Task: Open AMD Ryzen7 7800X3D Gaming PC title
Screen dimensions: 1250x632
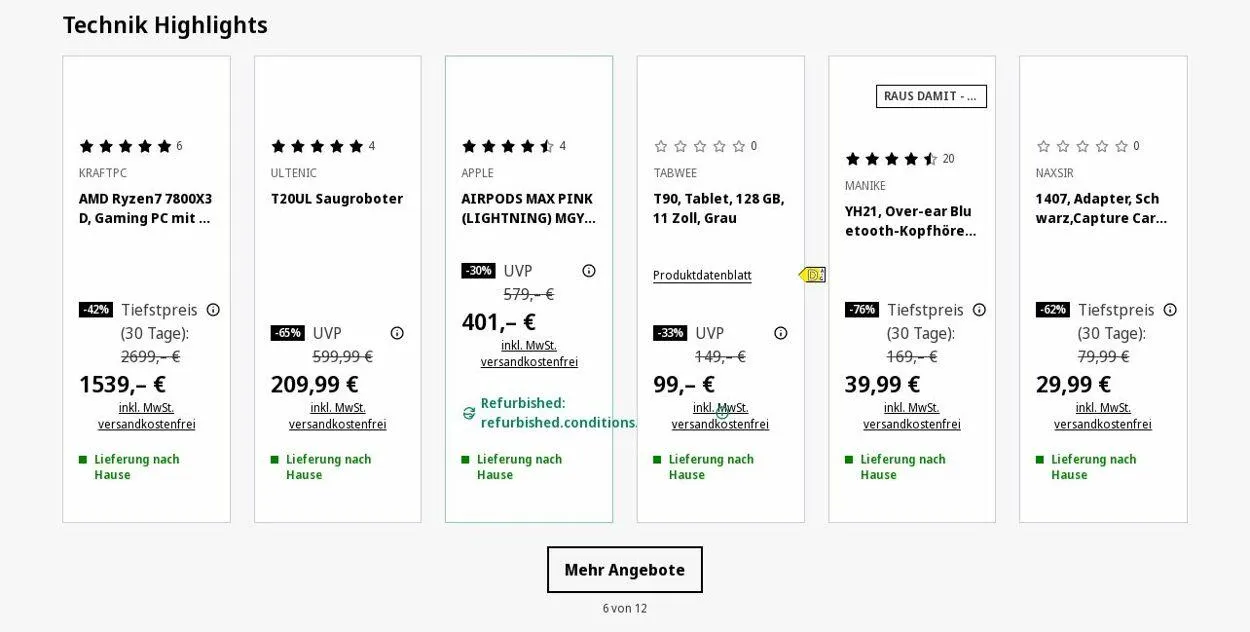Action: [x=145, y=208]
